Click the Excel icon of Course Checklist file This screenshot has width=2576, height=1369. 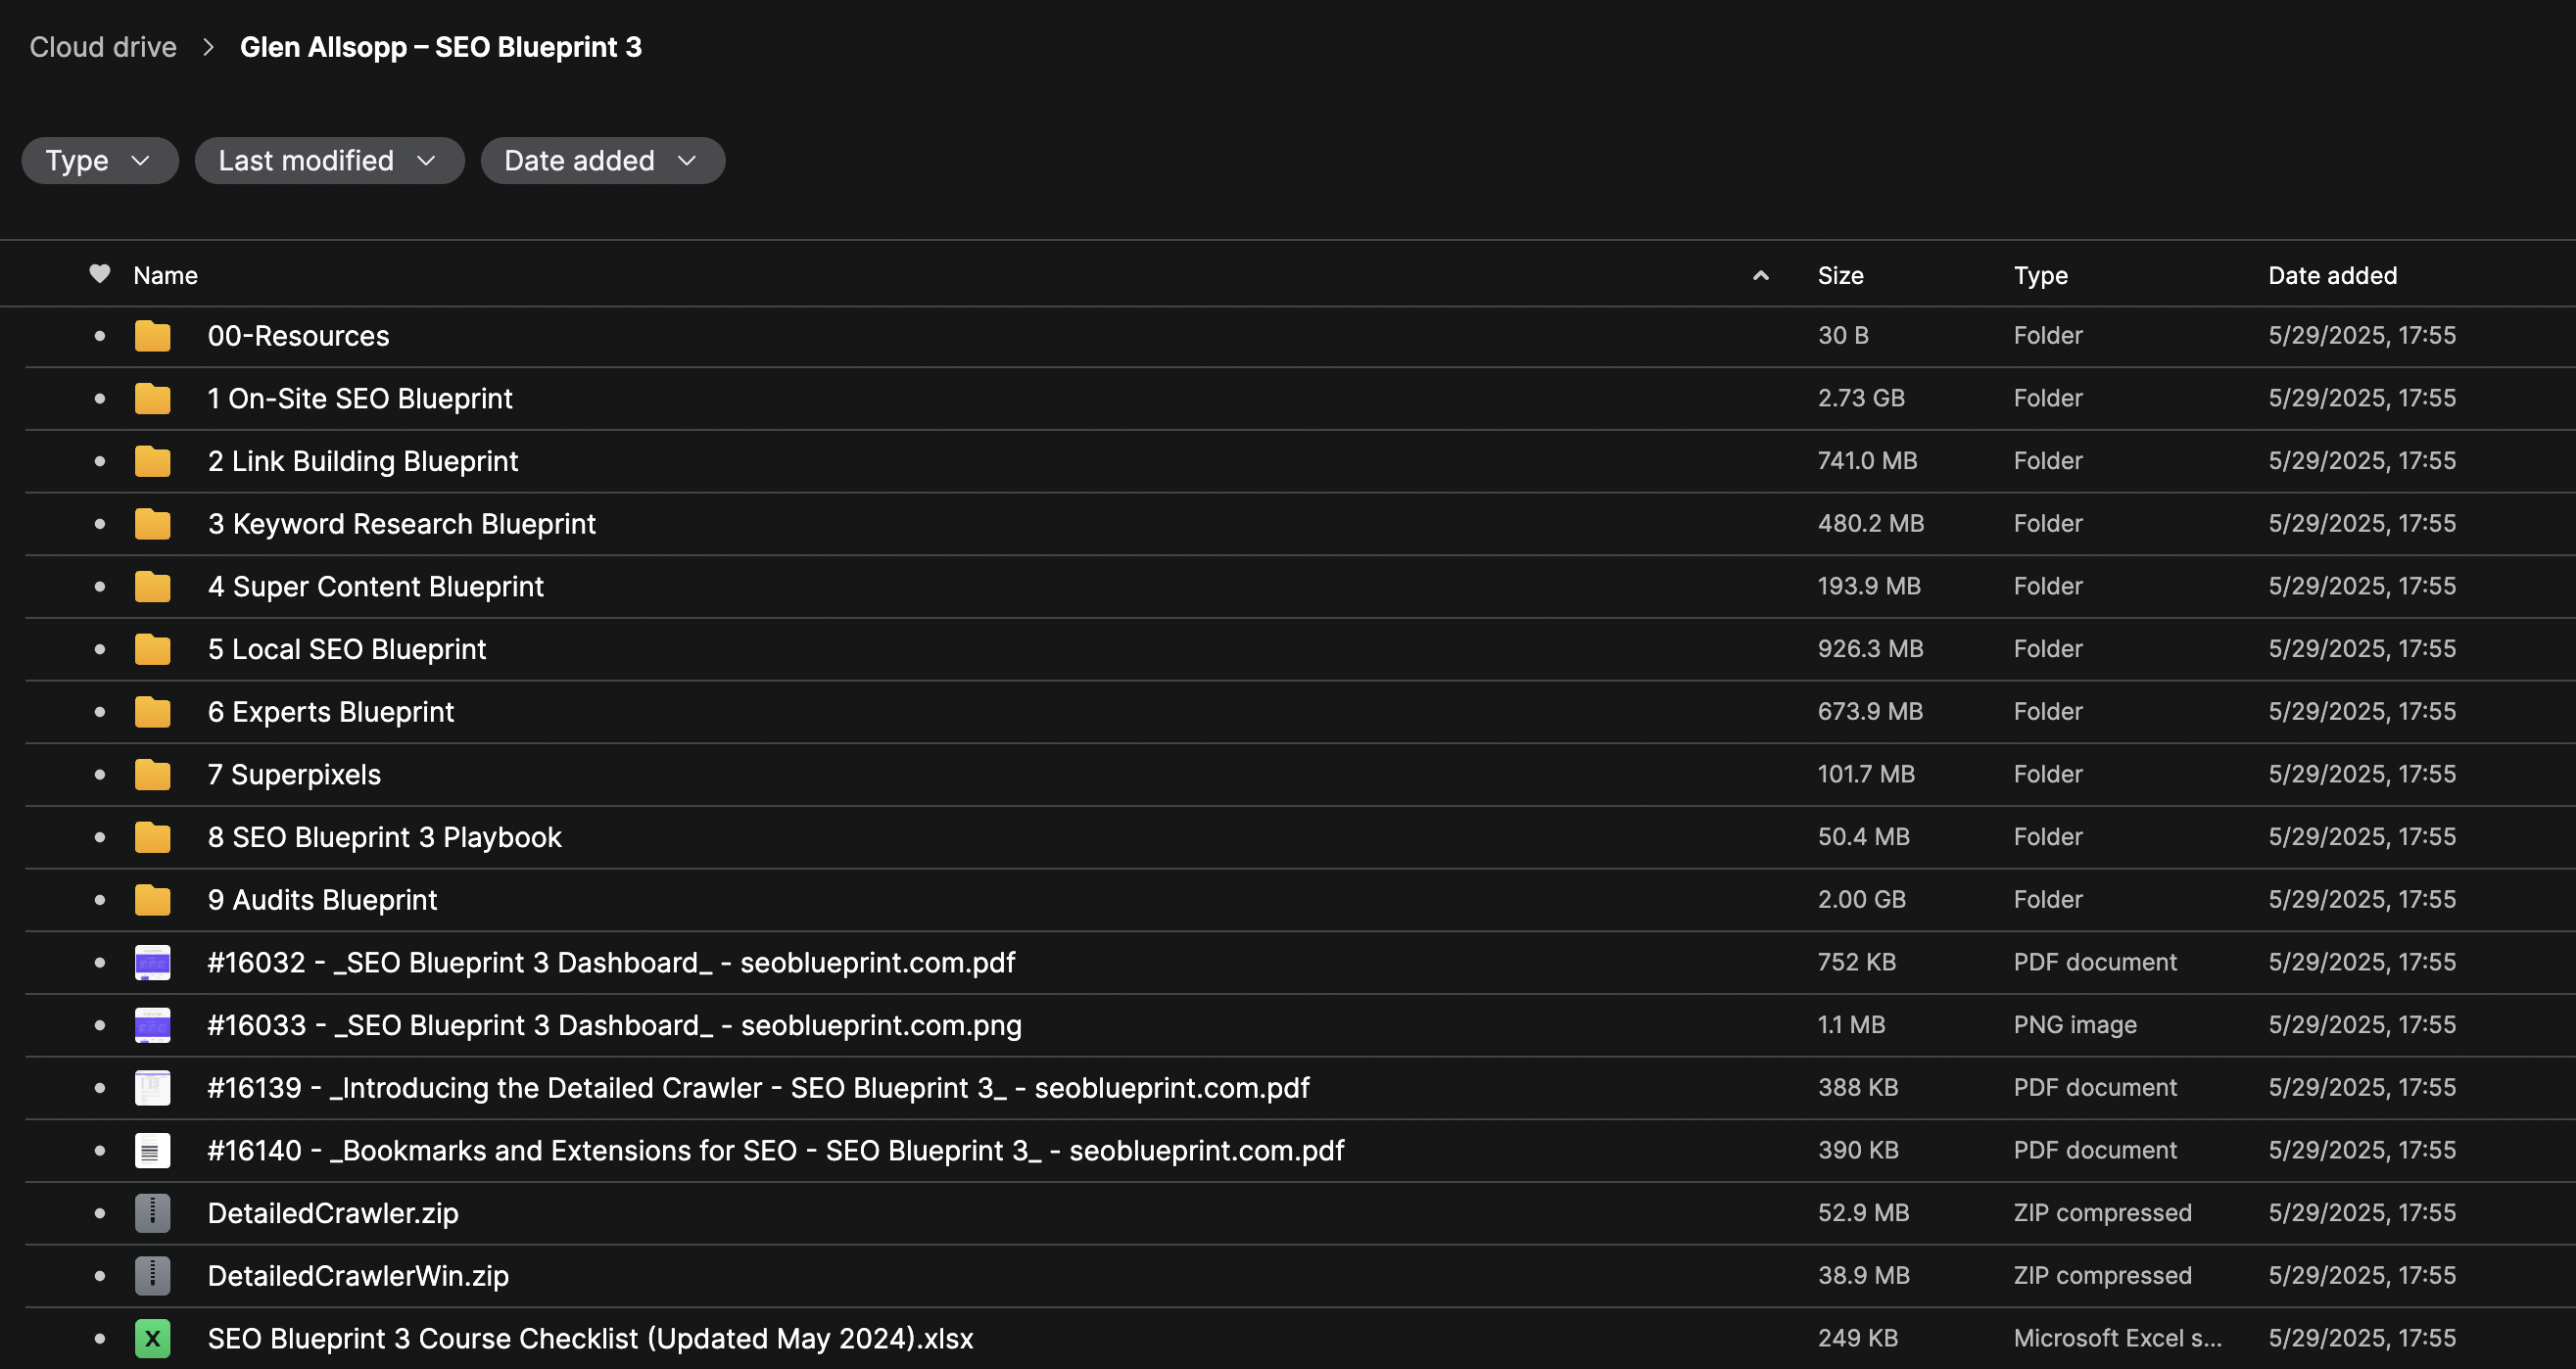153,1338
